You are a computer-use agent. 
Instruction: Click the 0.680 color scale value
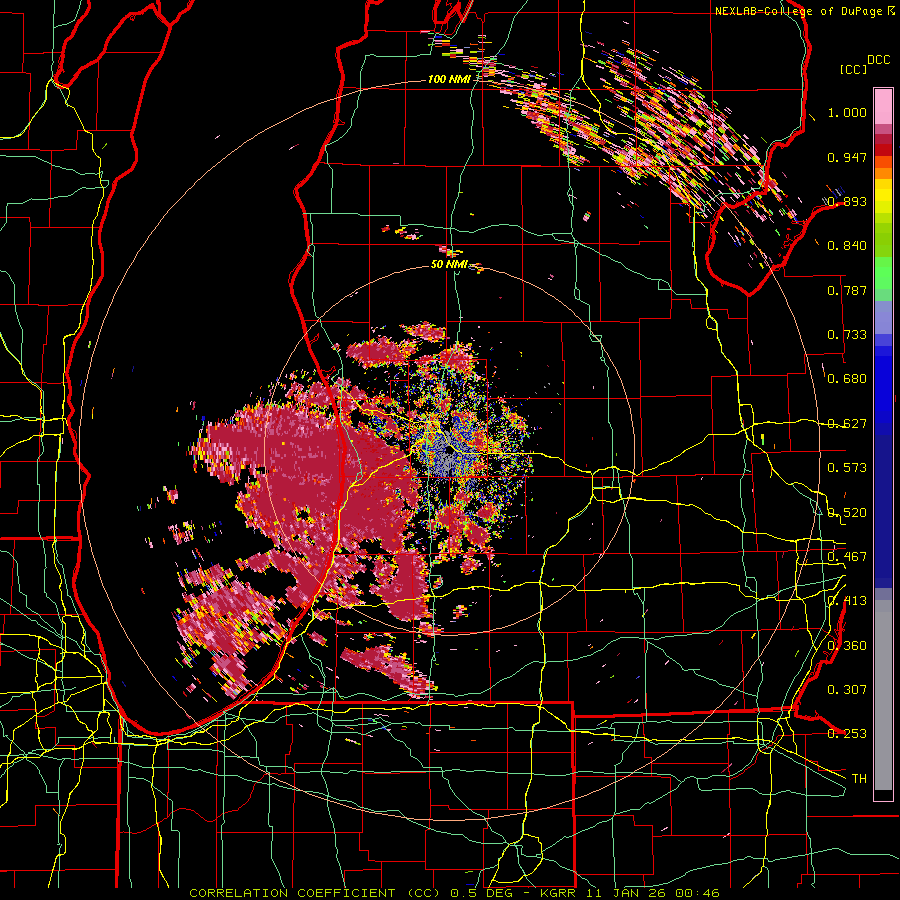[x=847, y=379]
